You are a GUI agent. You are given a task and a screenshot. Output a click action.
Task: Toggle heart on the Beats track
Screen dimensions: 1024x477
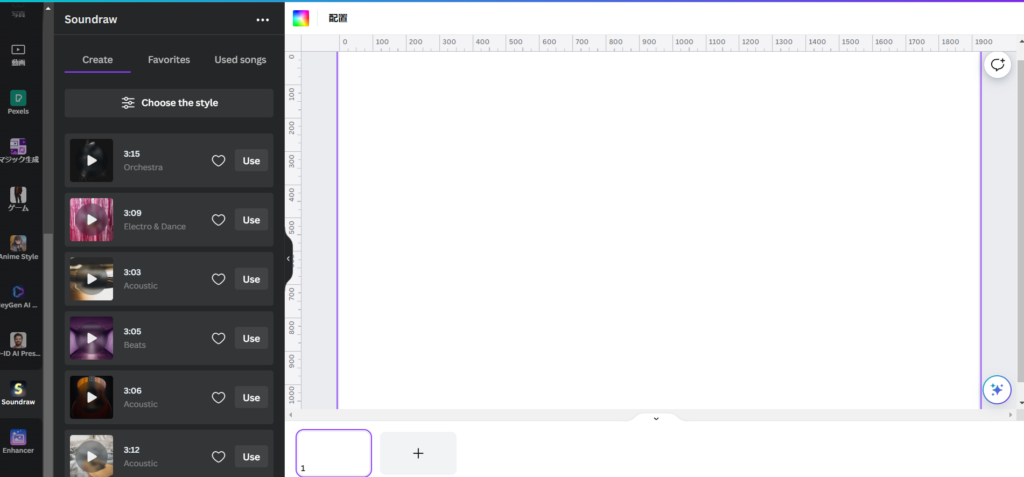pyautogui.click(x=218, y=339)
